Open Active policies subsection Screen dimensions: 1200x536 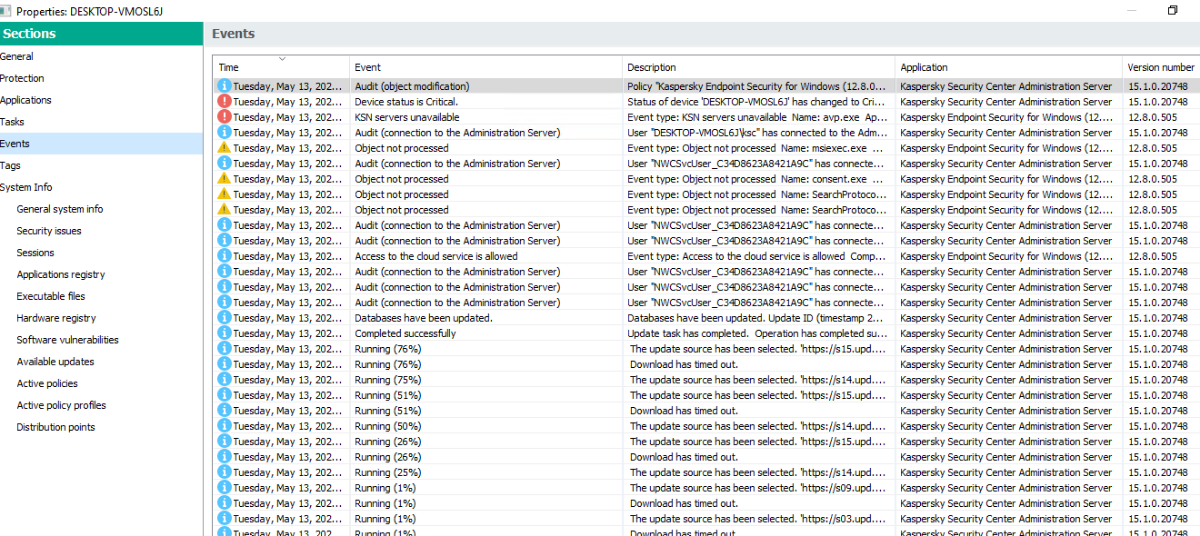47,384
